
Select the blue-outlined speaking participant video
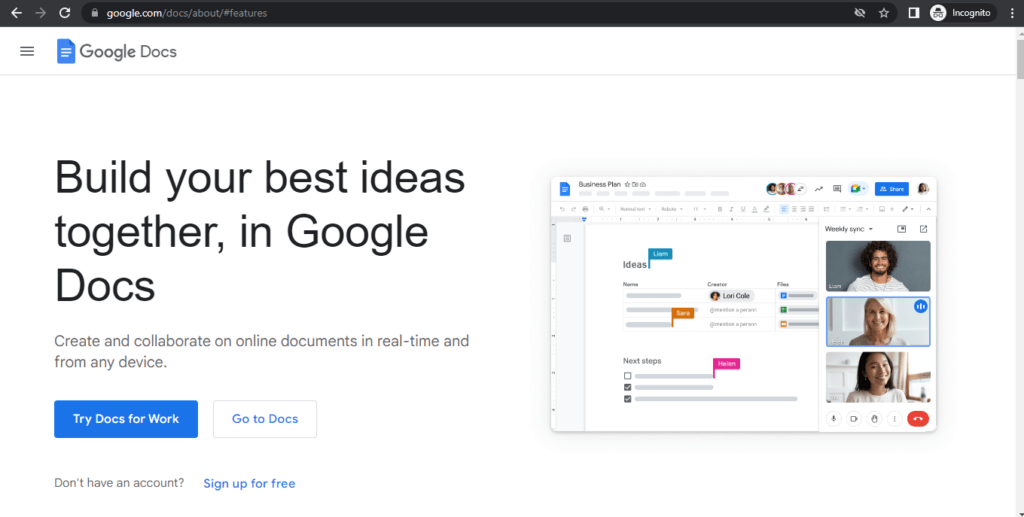(x=878, y=322)
